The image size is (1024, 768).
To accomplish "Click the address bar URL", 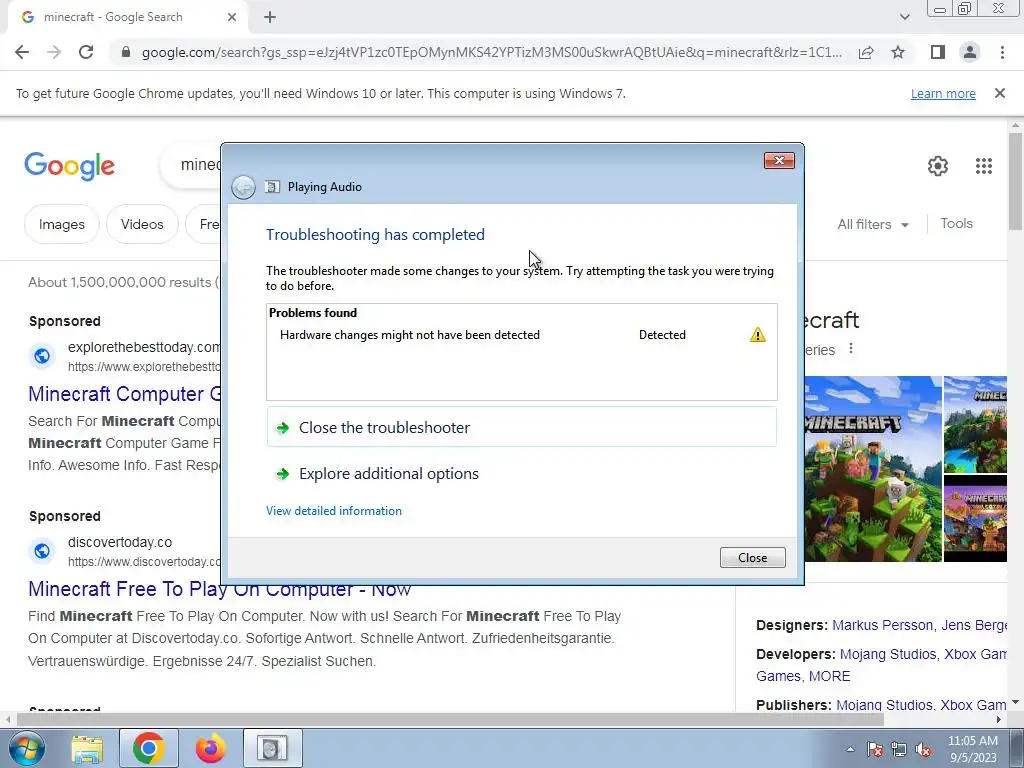I will point(491,52).
